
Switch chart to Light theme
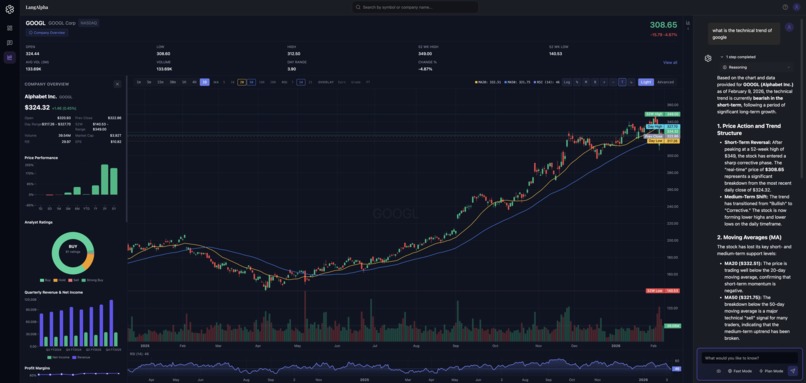click(x=646, y=82)
